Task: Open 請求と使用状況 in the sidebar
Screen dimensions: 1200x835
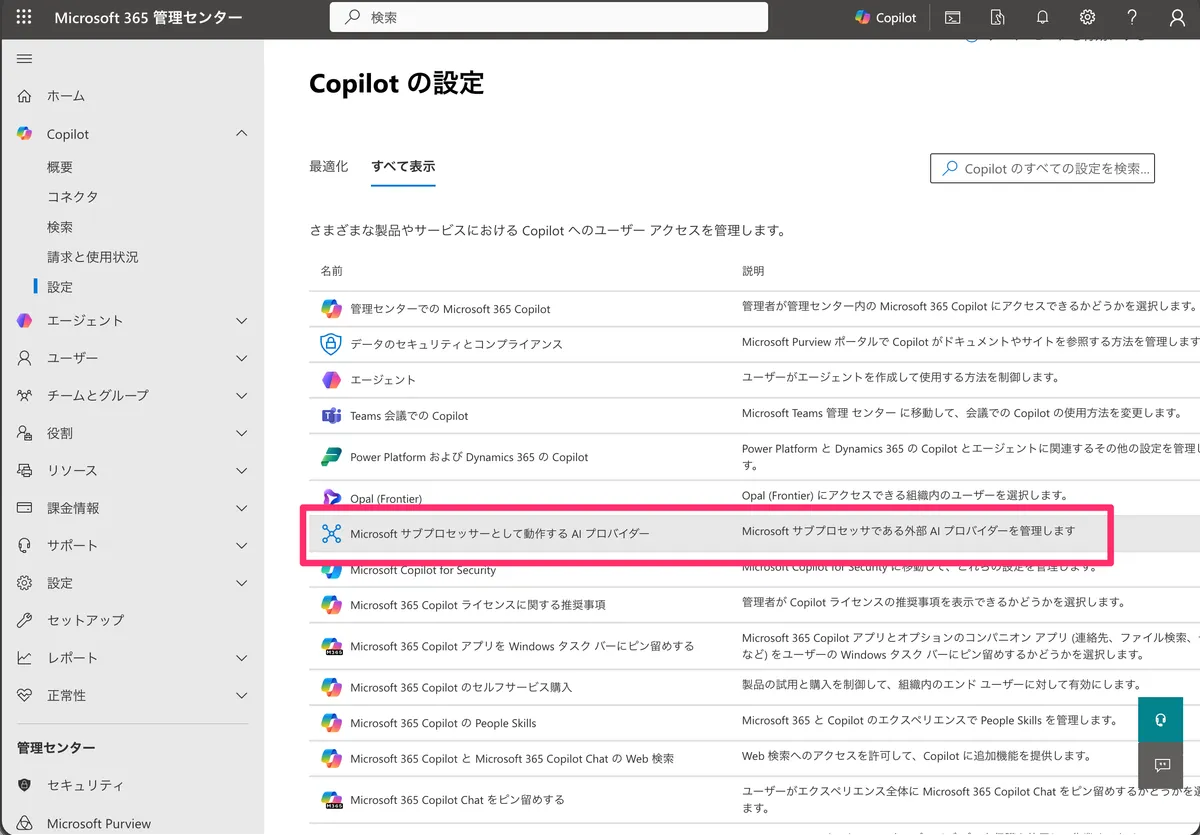Action: [93, 257]
